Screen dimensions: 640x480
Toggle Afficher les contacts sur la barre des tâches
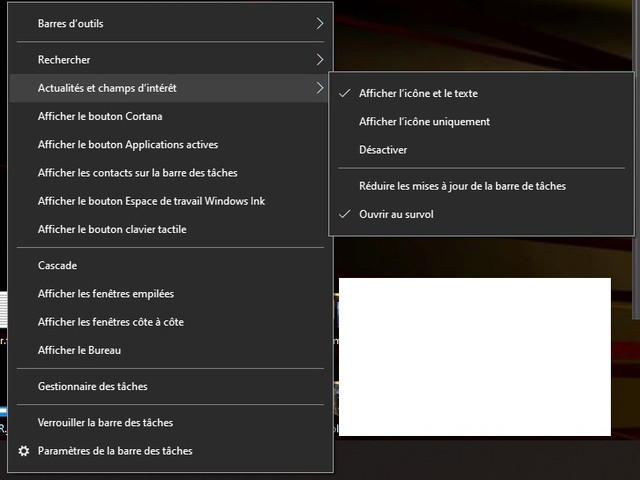171,173
